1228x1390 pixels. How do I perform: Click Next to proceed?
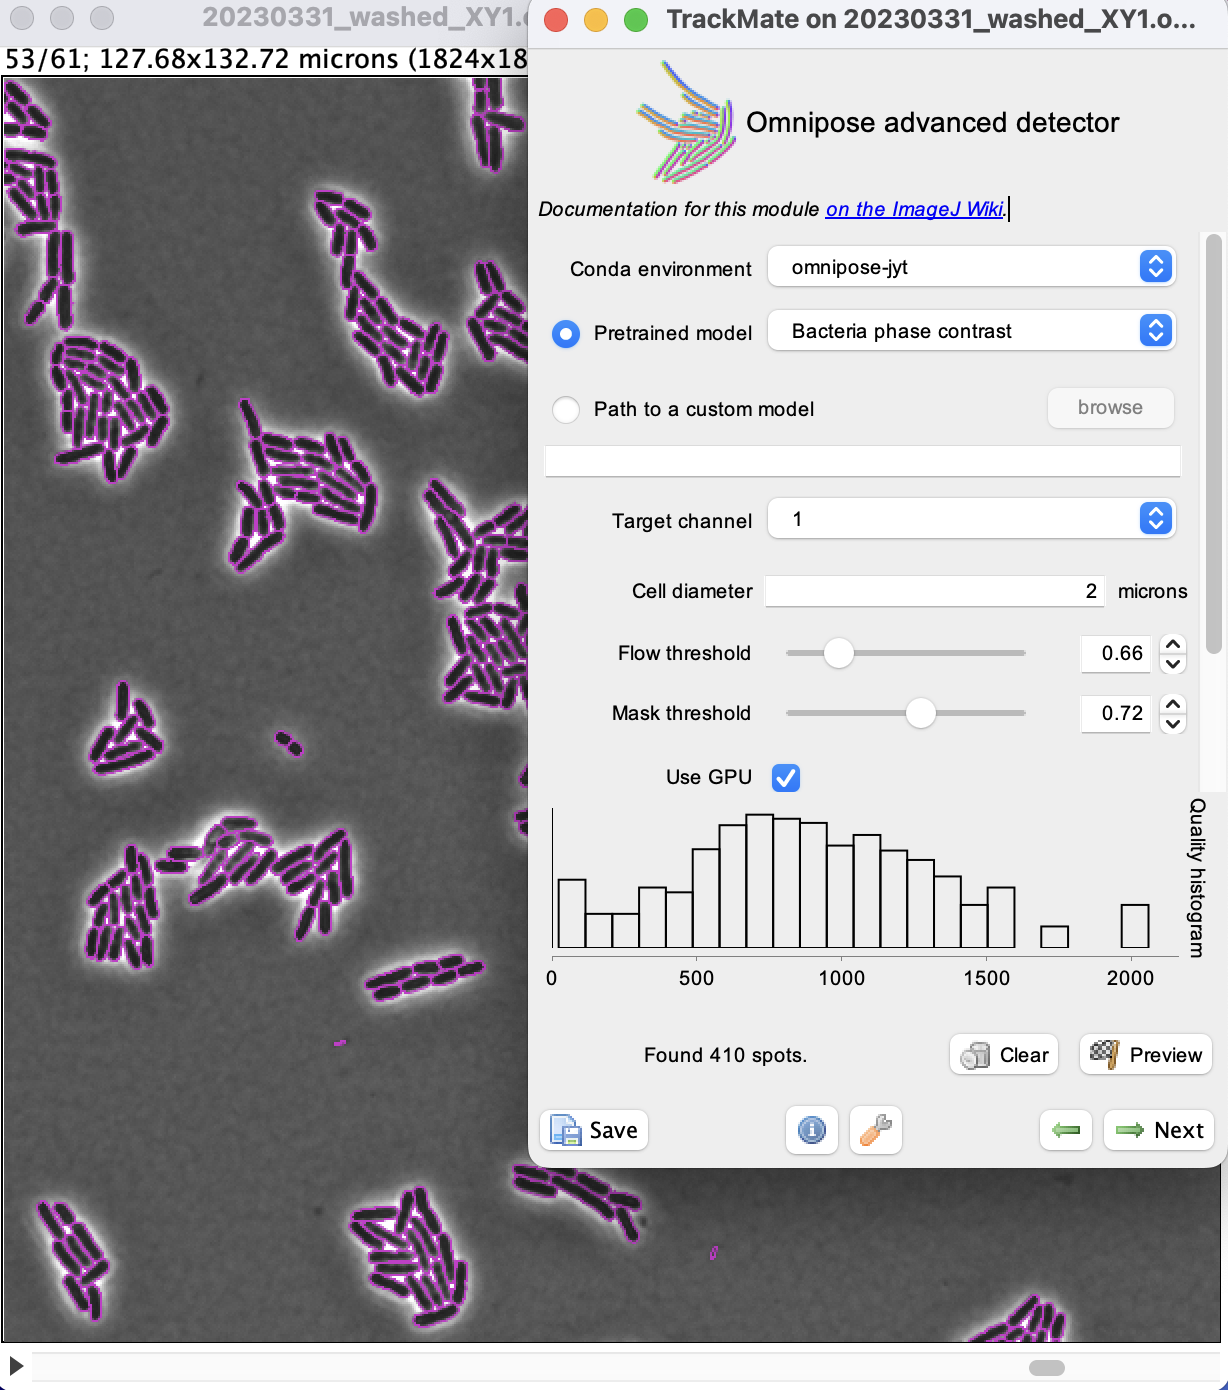(x=1159, y=1130)
